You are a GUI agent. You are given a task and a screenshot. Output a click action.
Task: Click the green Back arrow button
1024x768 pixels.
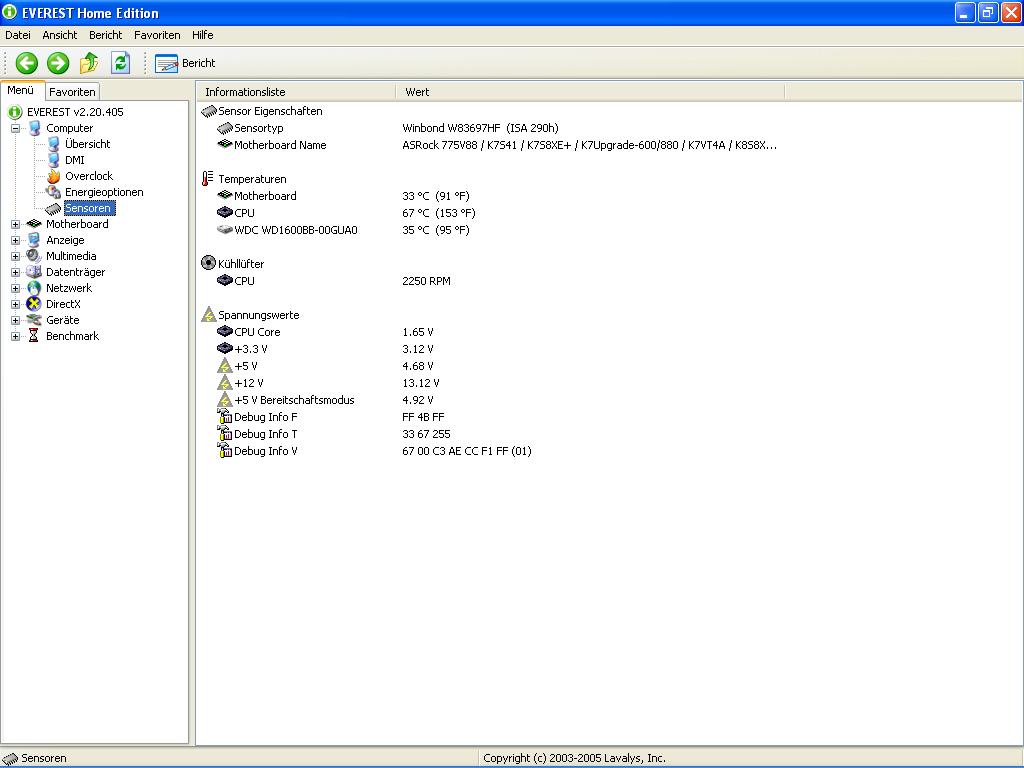(x=27, y=63)
